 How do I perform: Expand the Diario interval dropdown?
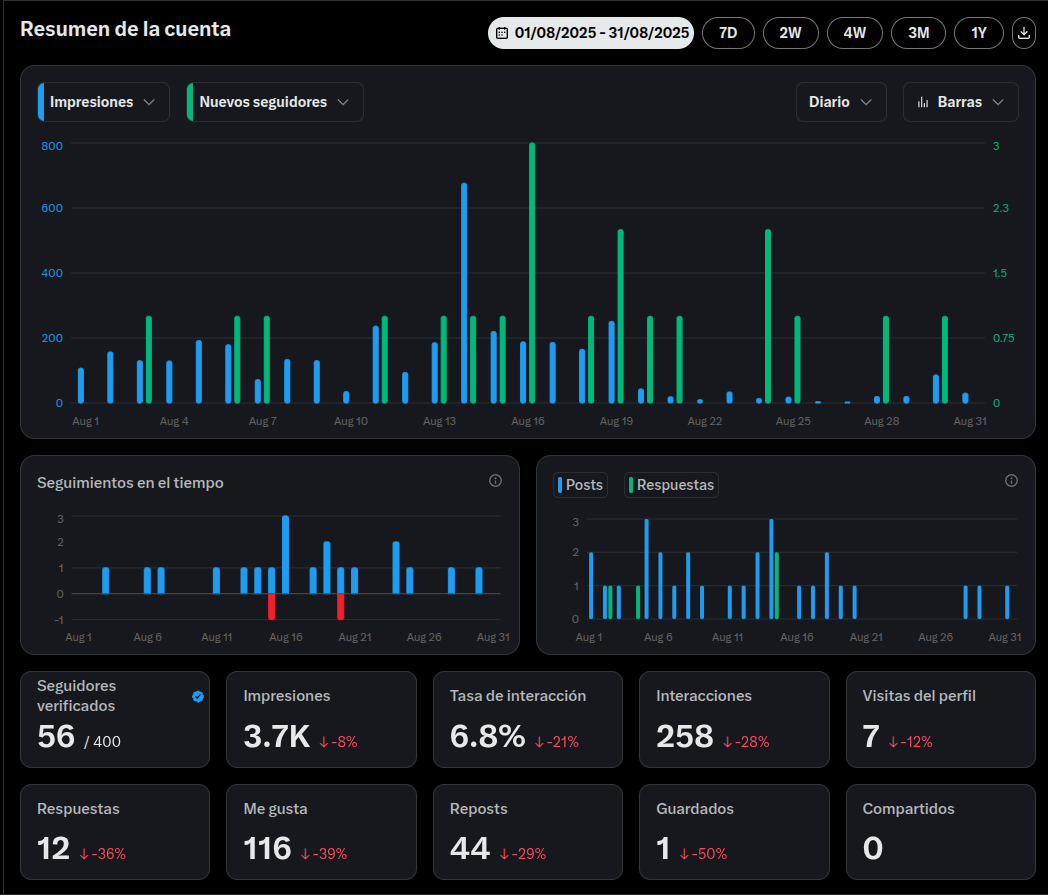841,102
